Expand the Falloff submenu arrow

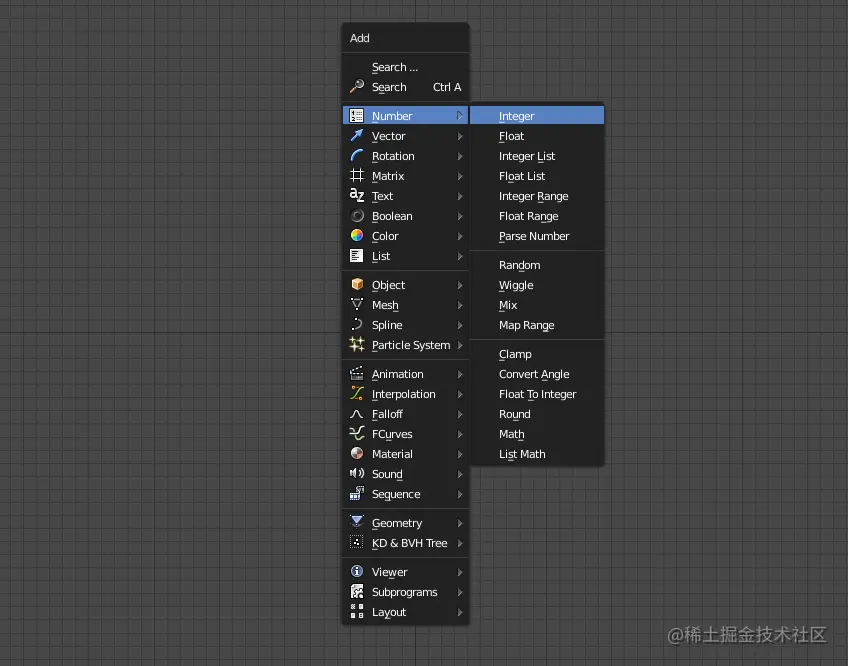click(460, 414)
